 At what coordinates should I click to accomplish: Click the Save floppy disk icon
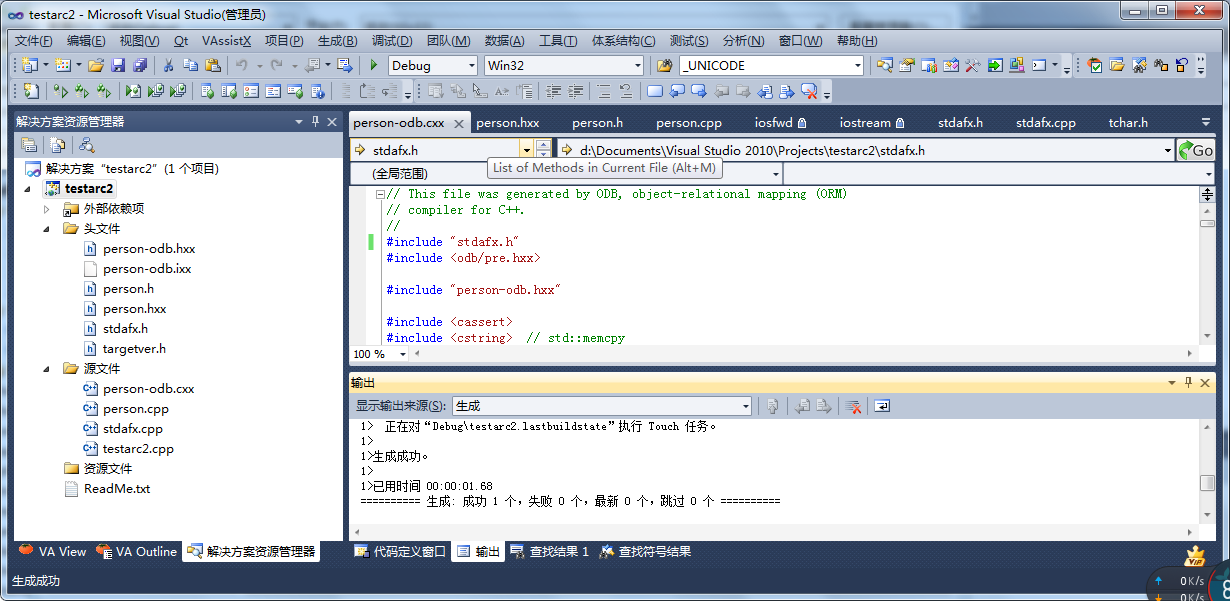click(118, 65)
